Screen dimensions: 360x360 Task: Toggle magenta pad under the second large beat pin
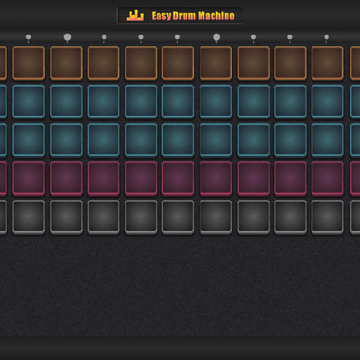click(216, 178)
